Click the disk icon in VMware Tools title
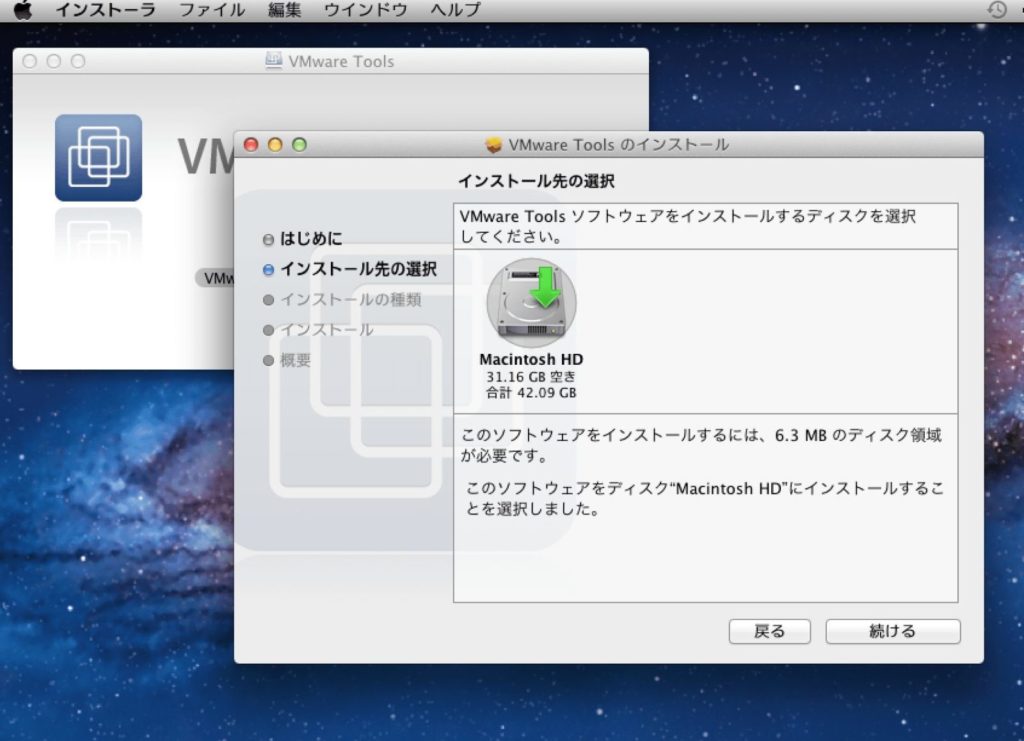1024x741 pixels. tap(274, 61)
